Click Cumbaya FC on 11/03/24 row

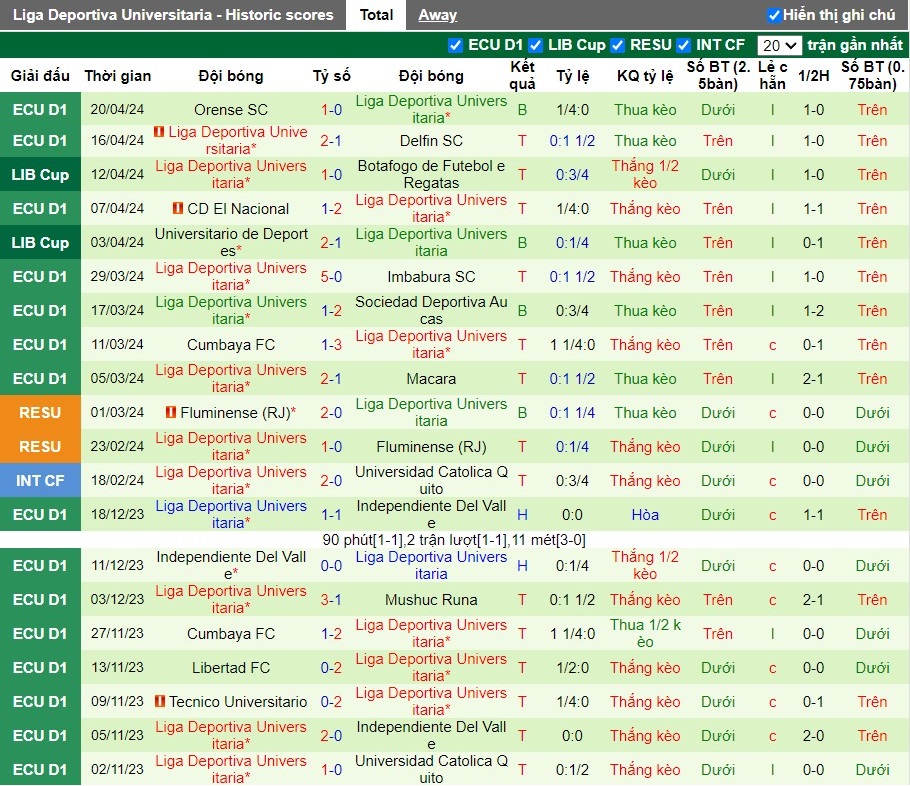pos(231,345)
